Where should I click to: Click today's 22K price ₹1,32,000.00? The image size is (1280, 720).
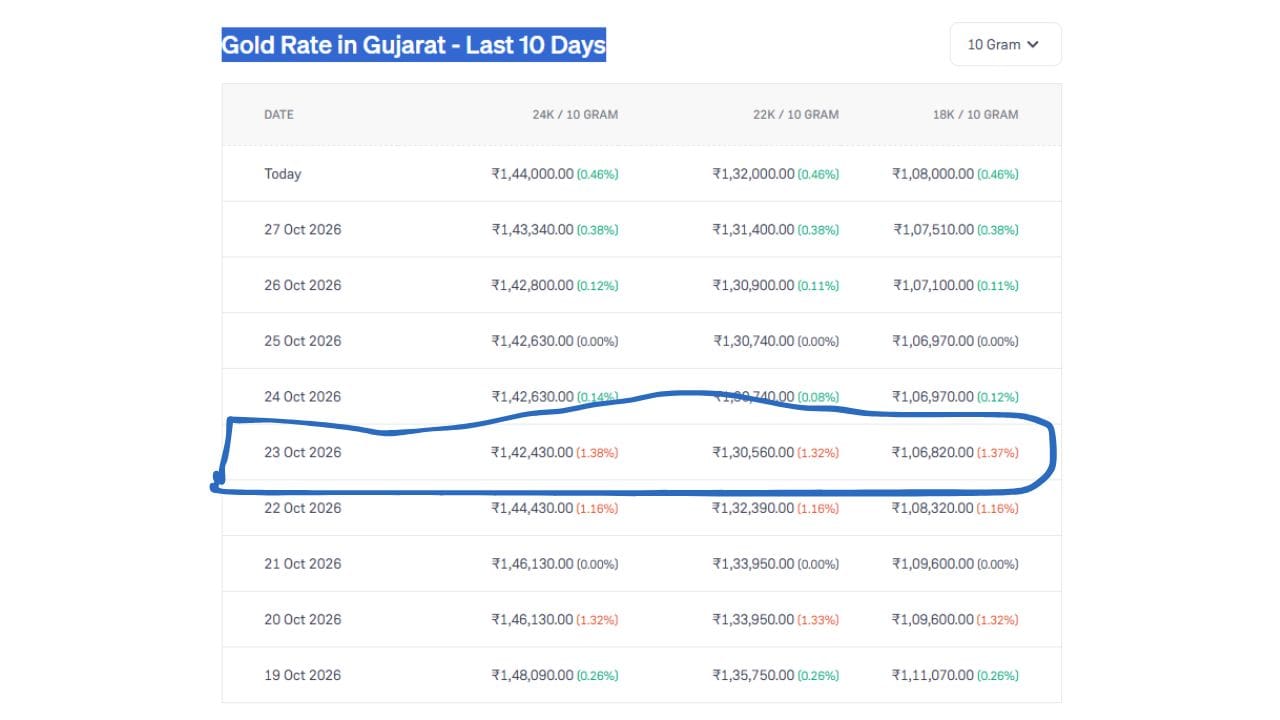coord(753,174)
